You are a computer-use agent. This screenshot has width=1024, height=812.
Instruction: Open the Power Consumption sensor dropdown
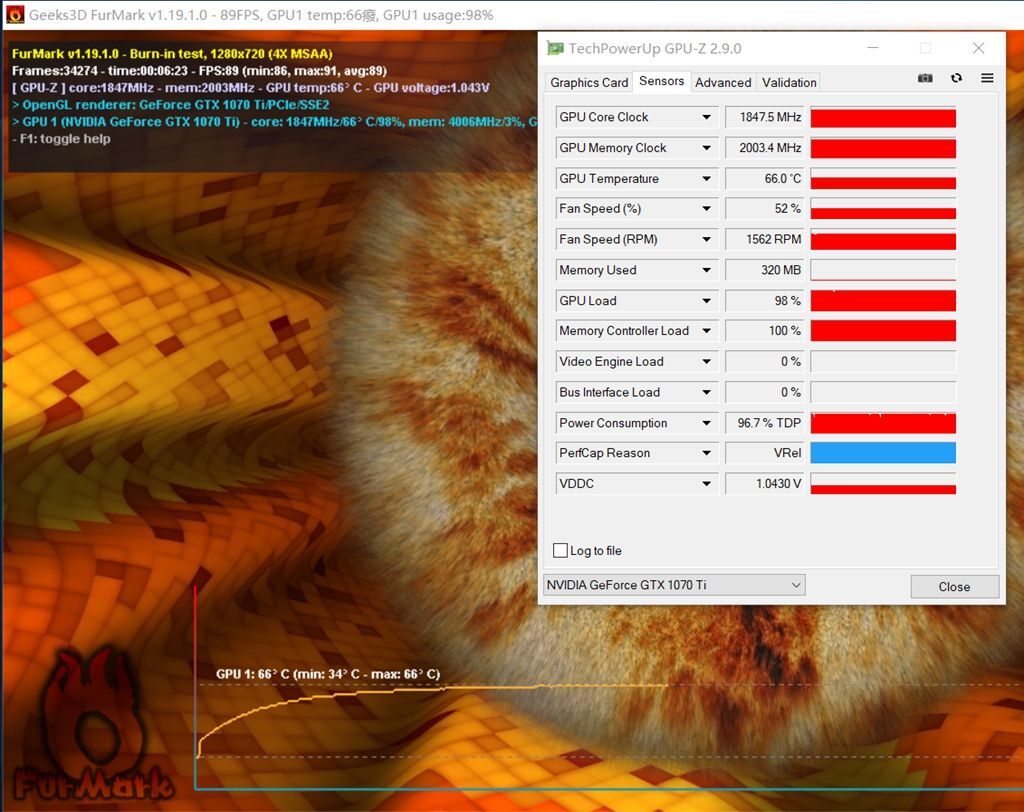(x=706, y=423)
